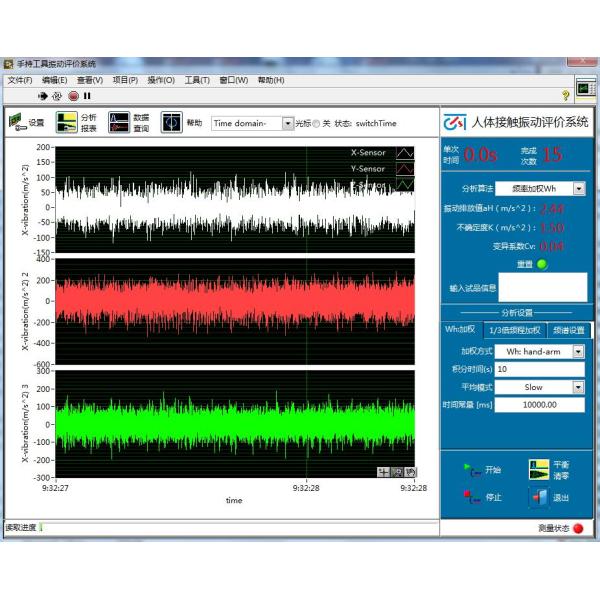600x600 pixels.
Task: Open the 分析报表 analysis report icon
Action: [x=66, y=122]
